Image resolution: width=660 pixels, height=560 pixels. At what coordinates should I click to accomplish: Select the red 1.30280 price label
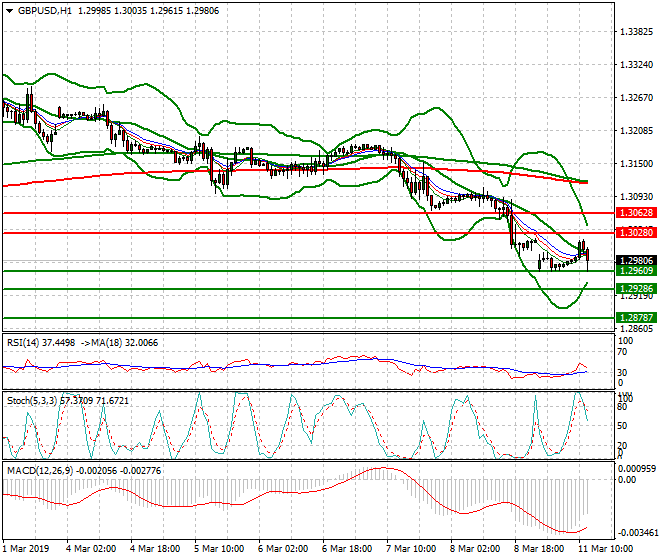[635, 232]
